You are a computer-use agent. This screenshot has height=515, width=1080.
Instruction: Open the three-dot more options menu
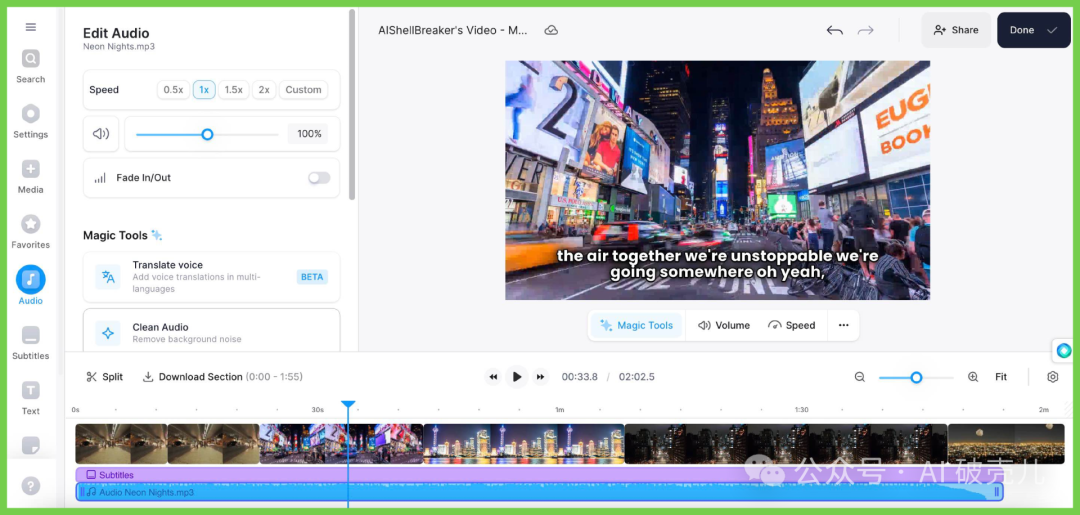pos(843,325)
